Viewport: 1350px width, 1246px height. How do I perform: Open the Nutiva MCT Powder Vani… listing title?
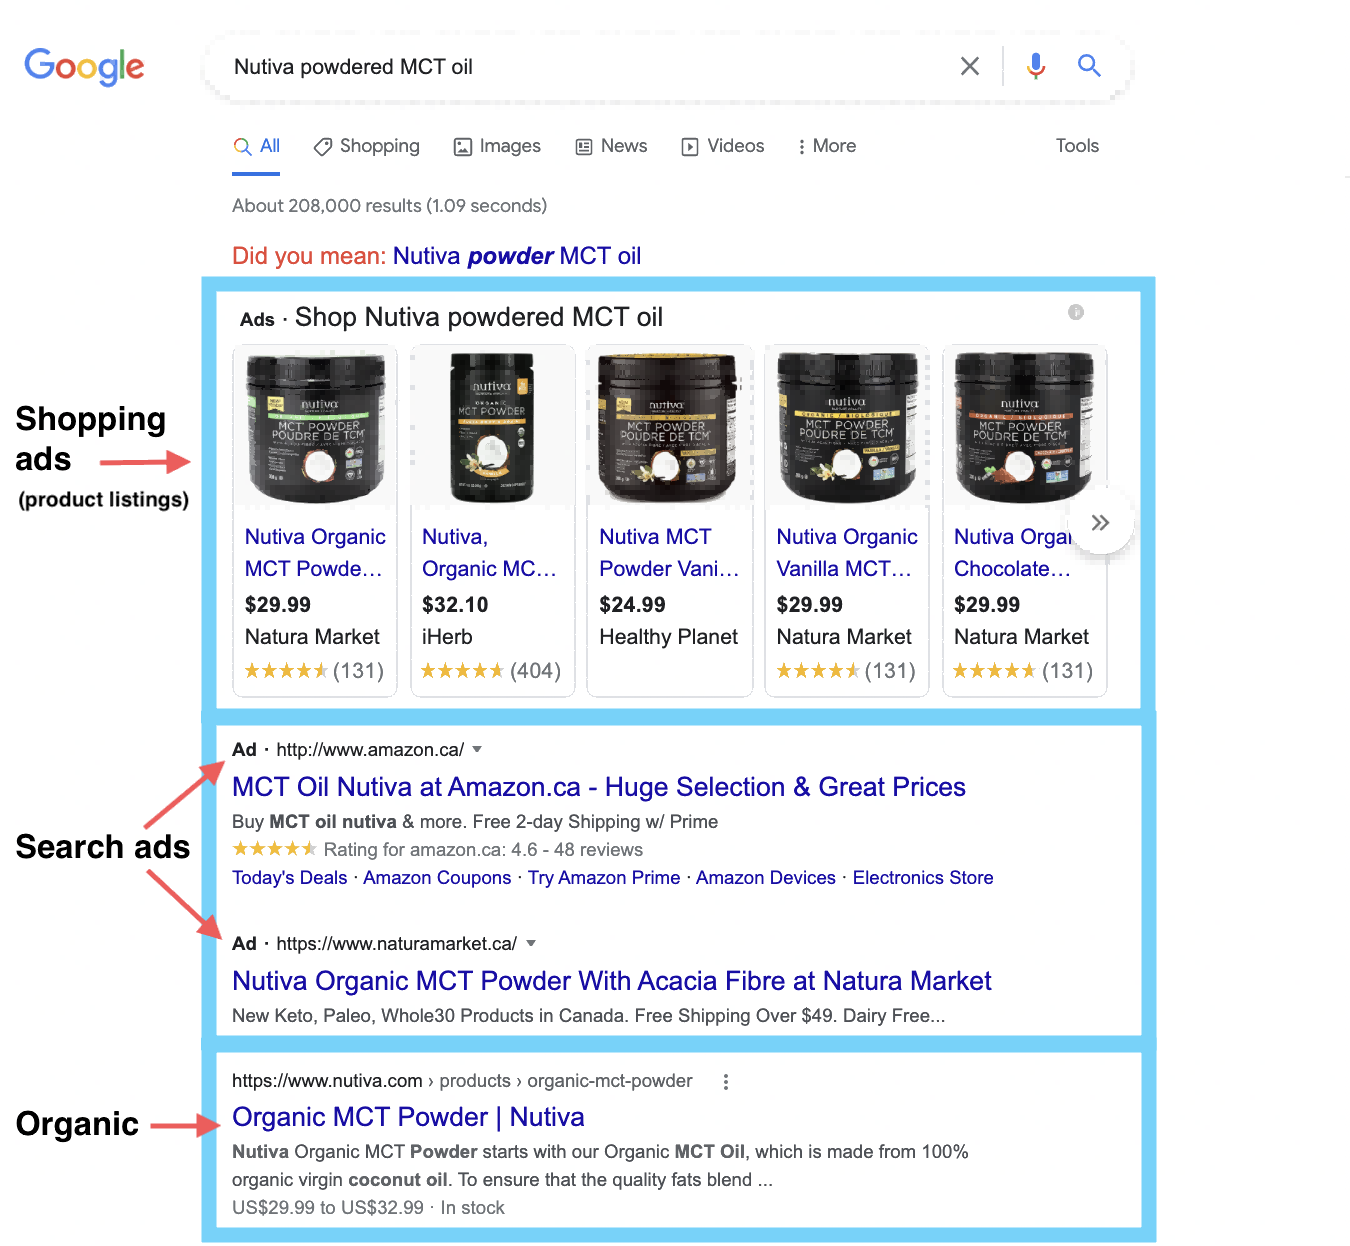(x=669, y=553)
